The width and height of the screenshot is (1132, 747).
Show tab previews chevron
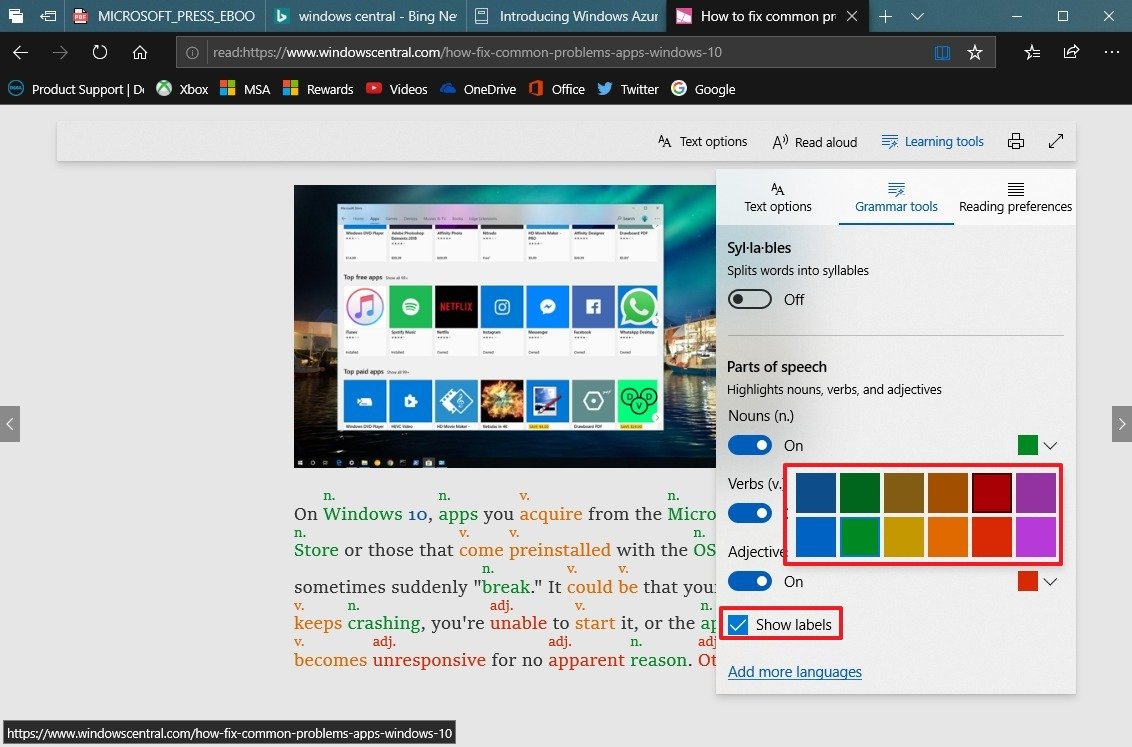(x=918, y=16)
